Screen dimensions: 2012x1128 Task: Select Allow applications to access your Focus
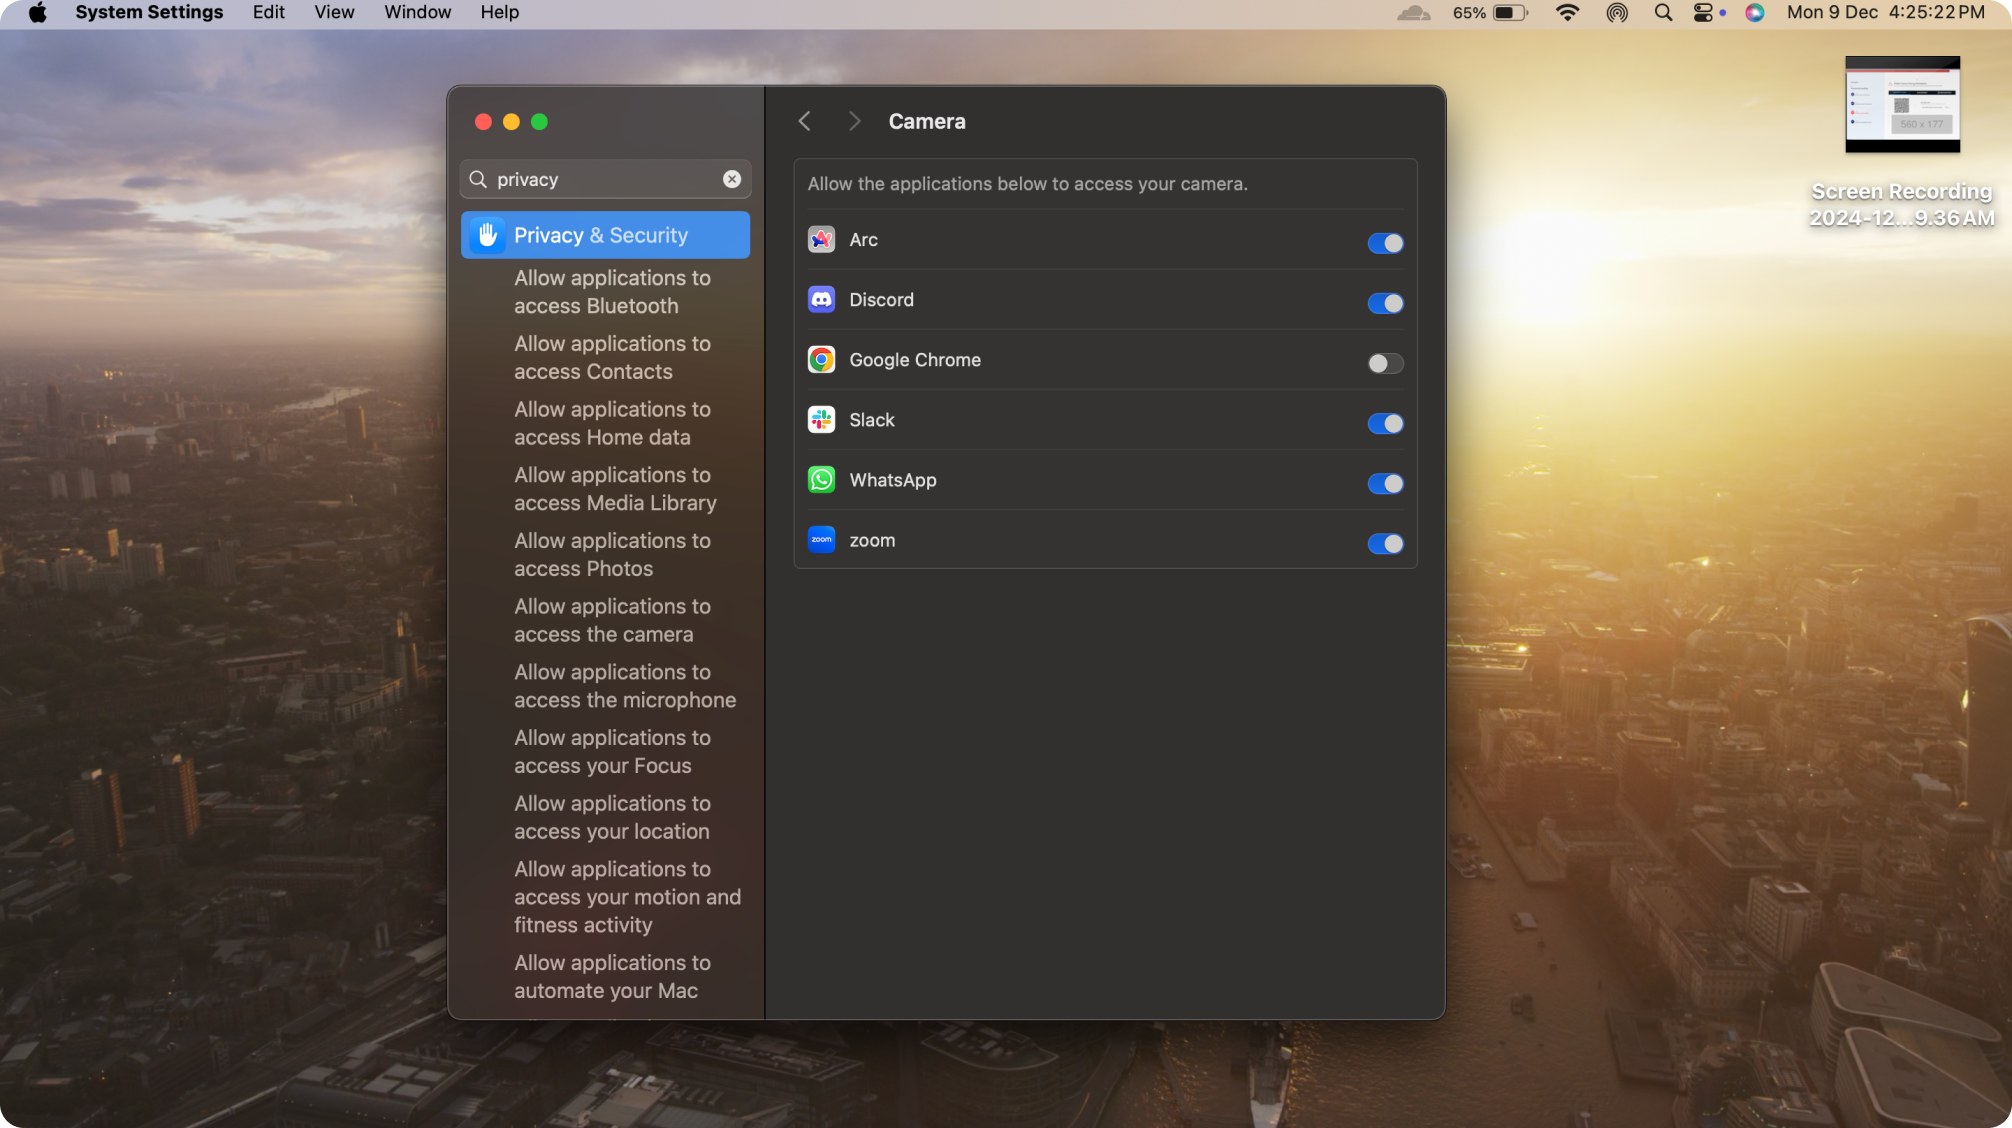(x=612, y=751)
